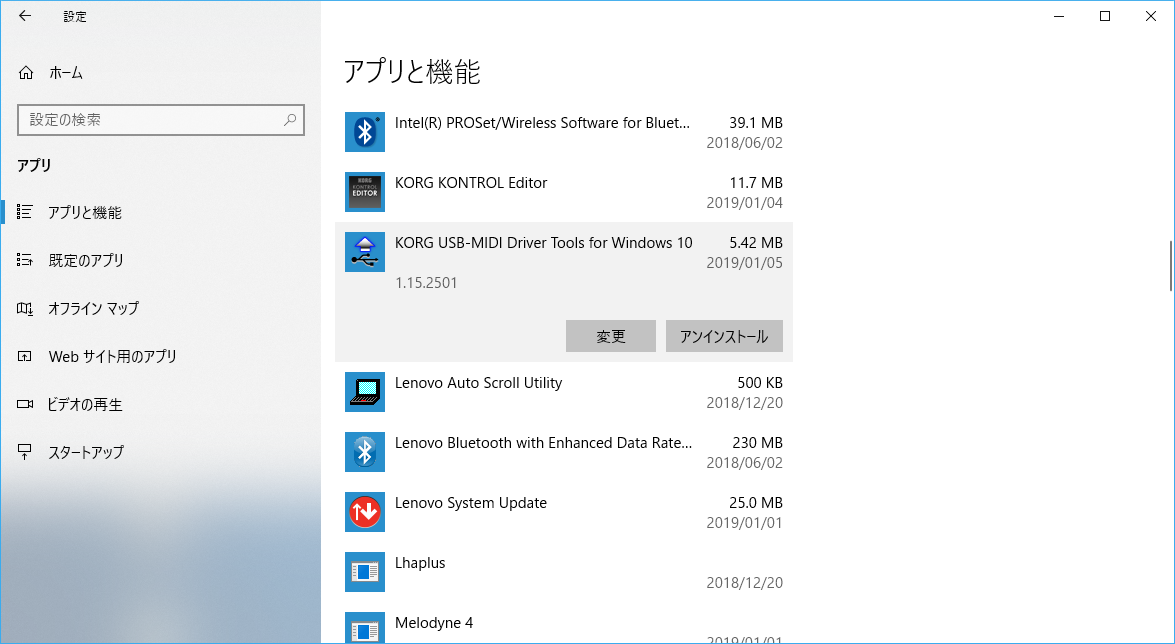This screenshot has width=1175, height=644.
Task: Click Lhaplus app icon
Action: (x=365, y=572)
